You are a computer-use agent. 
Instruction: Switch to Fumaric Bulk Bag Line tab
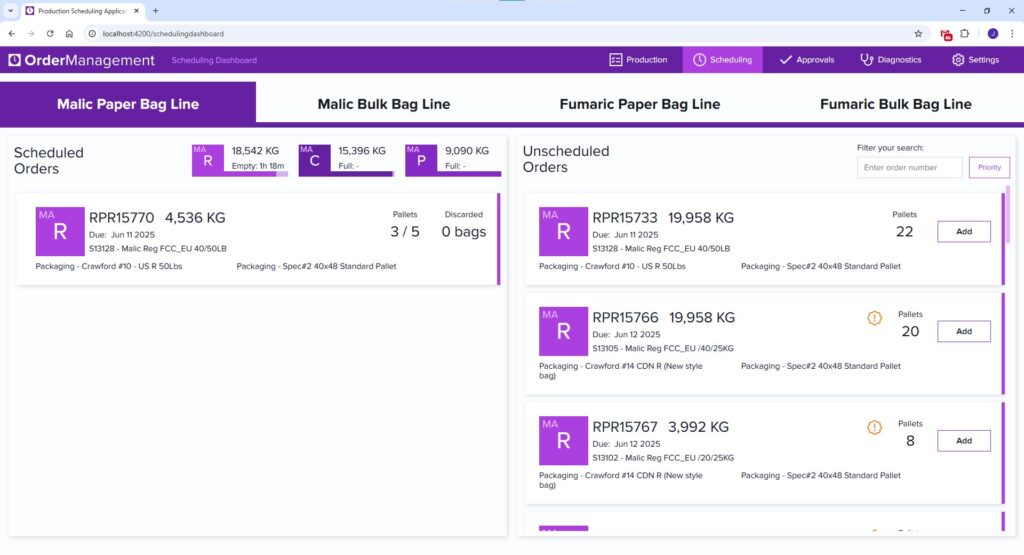(896, 104)
